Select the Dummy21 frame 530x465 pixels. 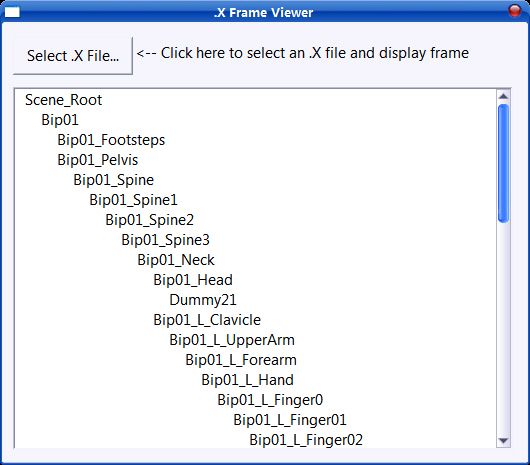pyautogui.click(x=203, y=300)
